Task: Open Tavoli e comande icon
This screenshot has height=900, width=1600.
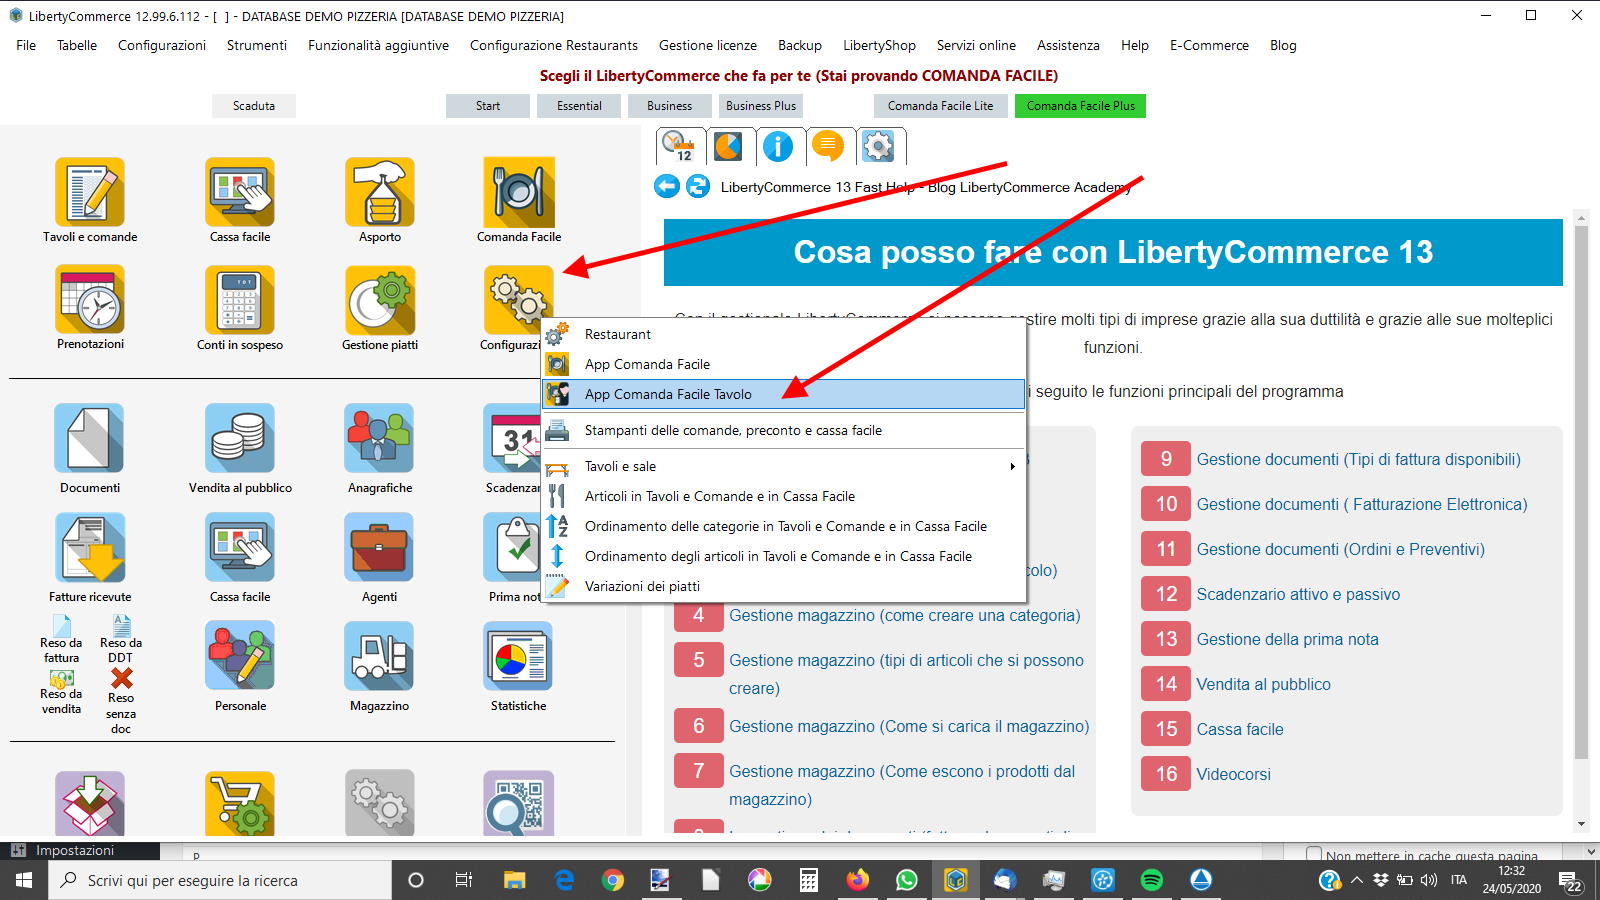Action: pos(90,192)
